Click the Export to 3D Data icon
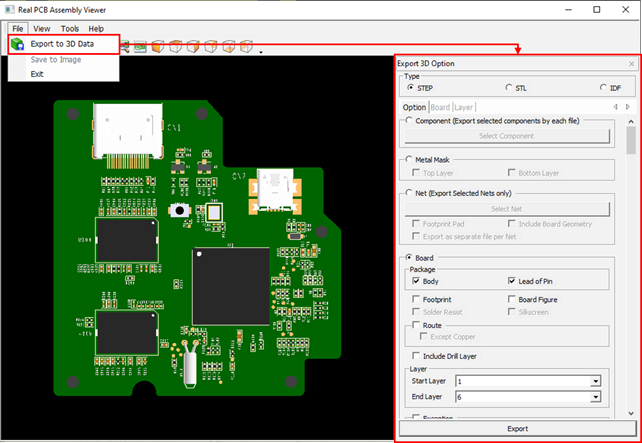 (x=17, y=44)
